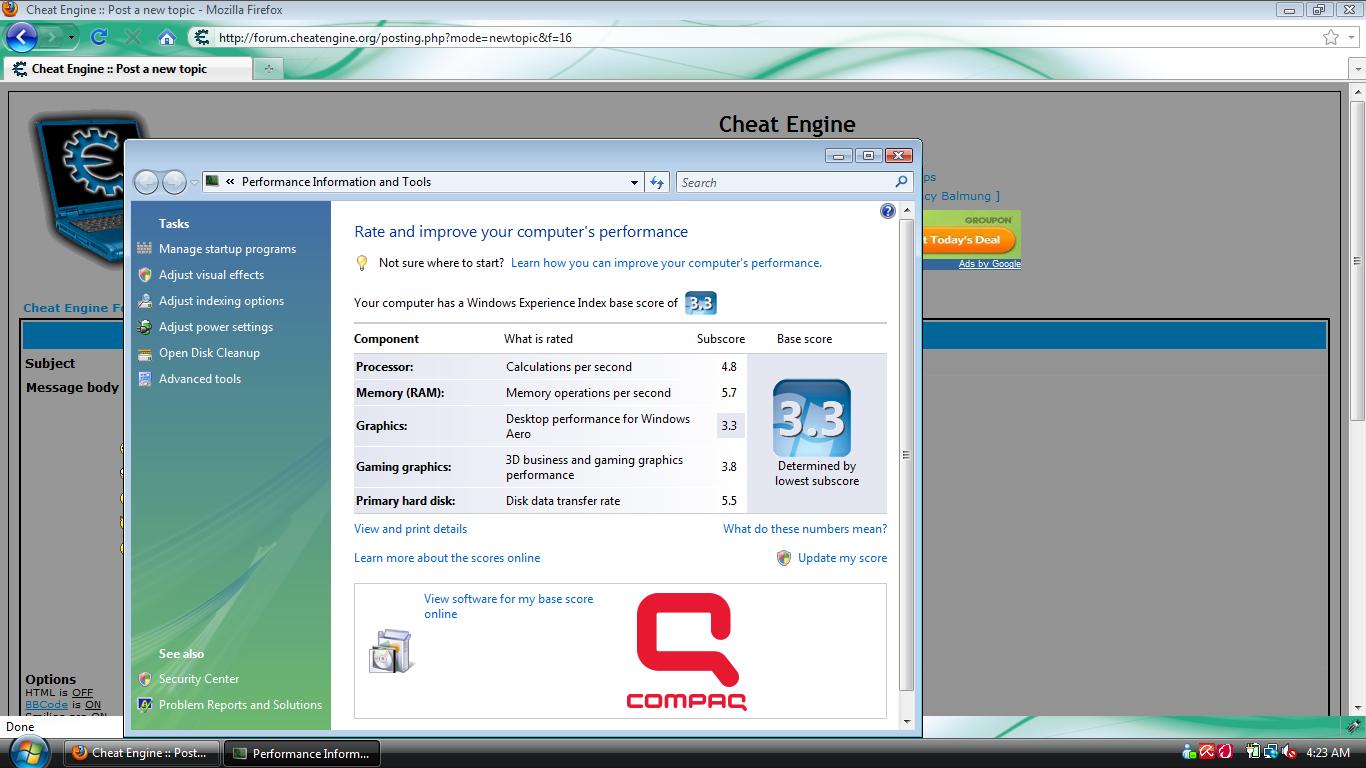Click the muted volume tray icon
The image size is (1366, 768).
(1289, 752)
